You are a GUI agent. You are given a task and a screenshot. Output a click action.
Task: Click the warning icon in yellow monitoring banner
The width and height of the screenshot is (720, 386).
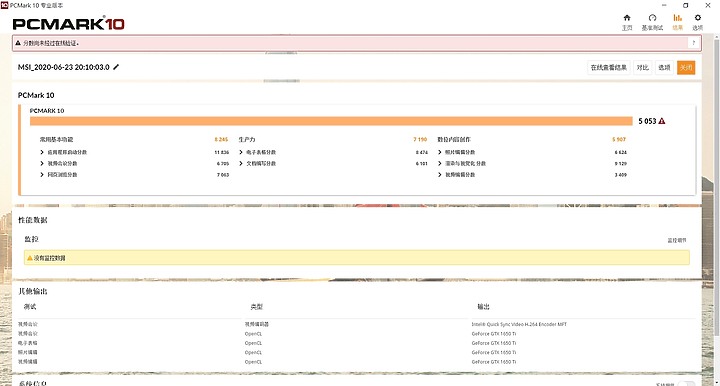pos(30,258)
